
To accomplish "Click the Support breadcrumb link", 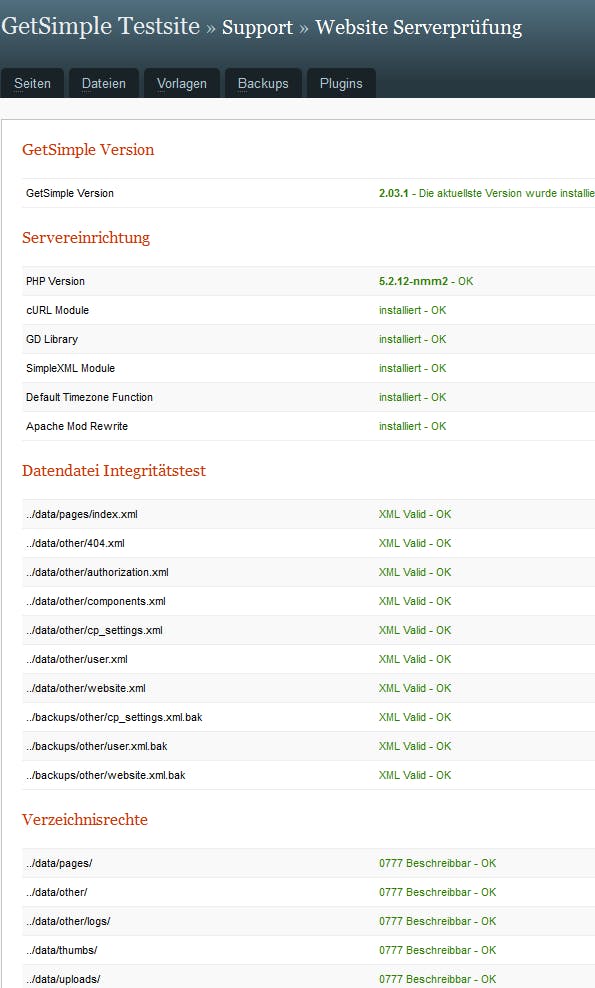I will 257,28.
